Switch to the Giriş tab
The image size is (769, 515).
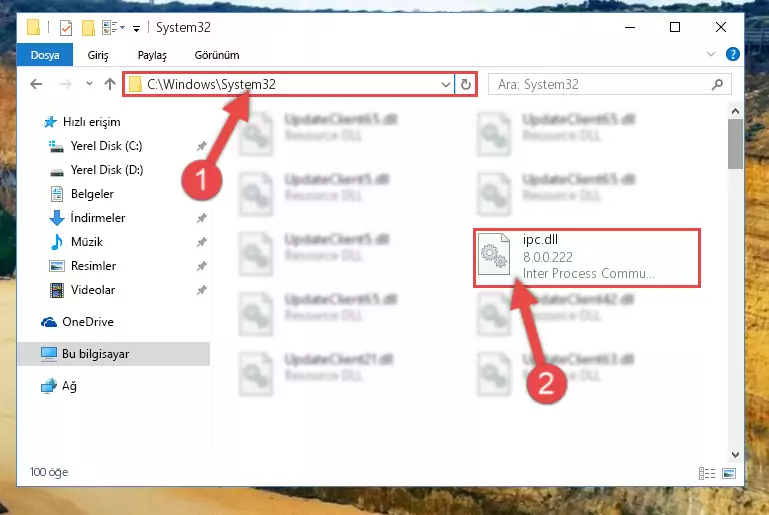tap(98, 55)
